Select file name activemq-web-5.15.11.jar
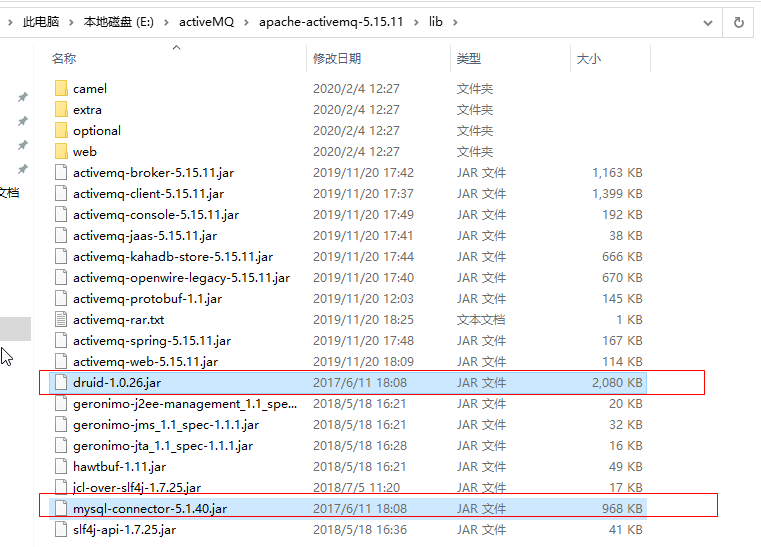Viewport: 761px width, 547px height. pos(145,362)
